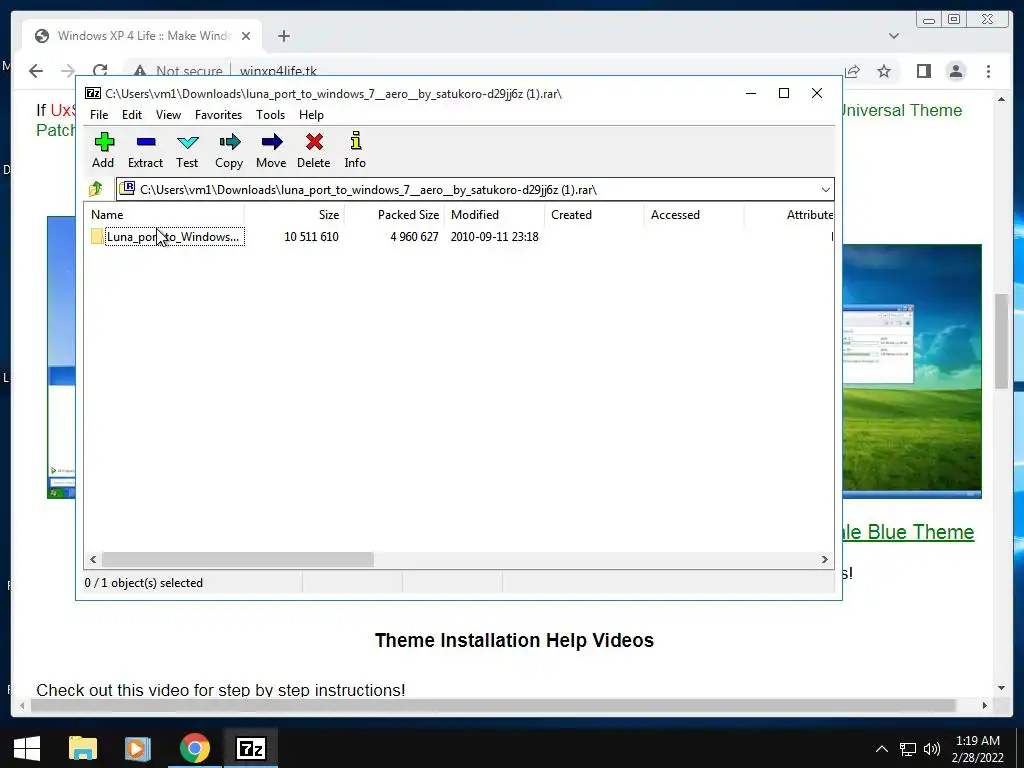1024x768 pixels.
Task: Open Chrome's three-dot menu
Action: pos(988,71)
